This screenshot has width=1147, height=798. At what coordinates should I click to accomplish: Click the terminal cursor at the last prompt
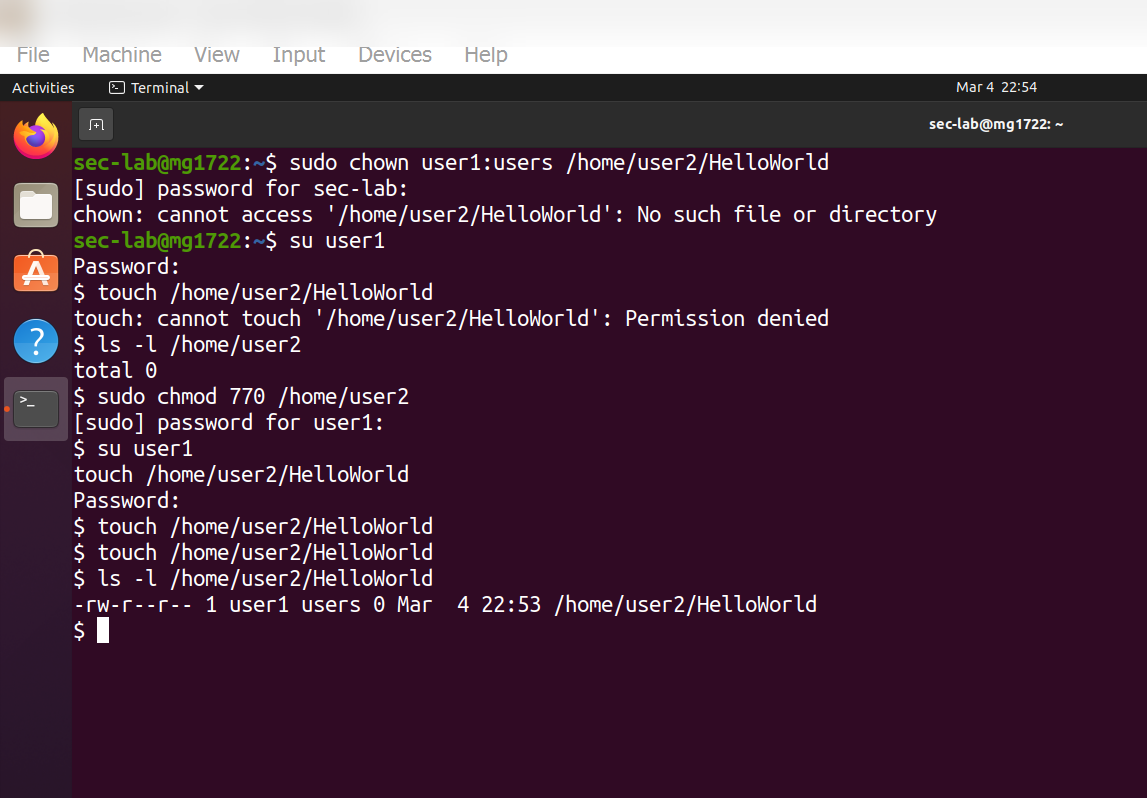click(x=103, y=630)
